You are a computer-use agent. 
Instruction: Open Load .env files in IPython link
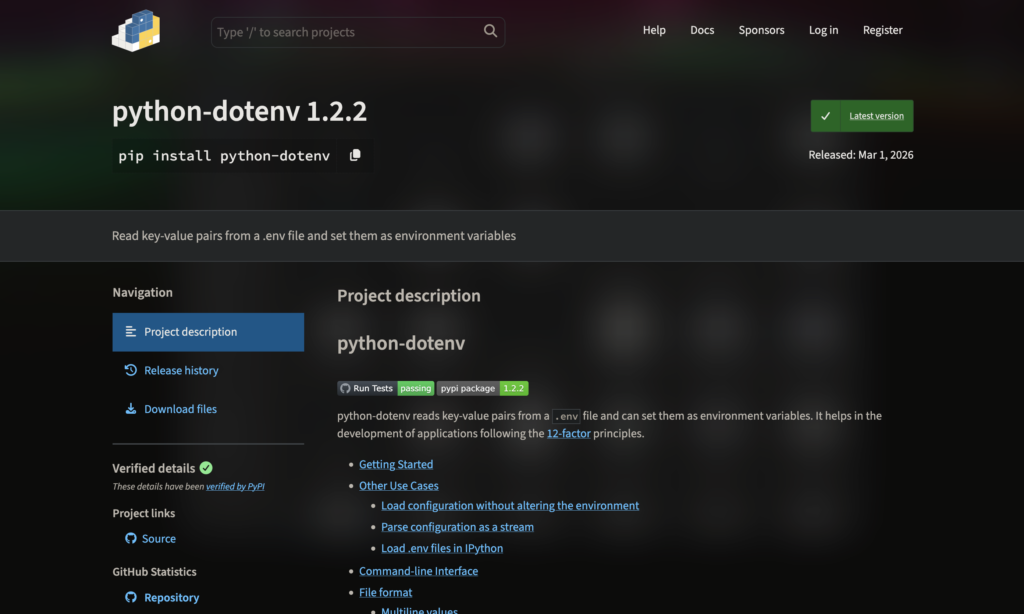coord(442,548)
